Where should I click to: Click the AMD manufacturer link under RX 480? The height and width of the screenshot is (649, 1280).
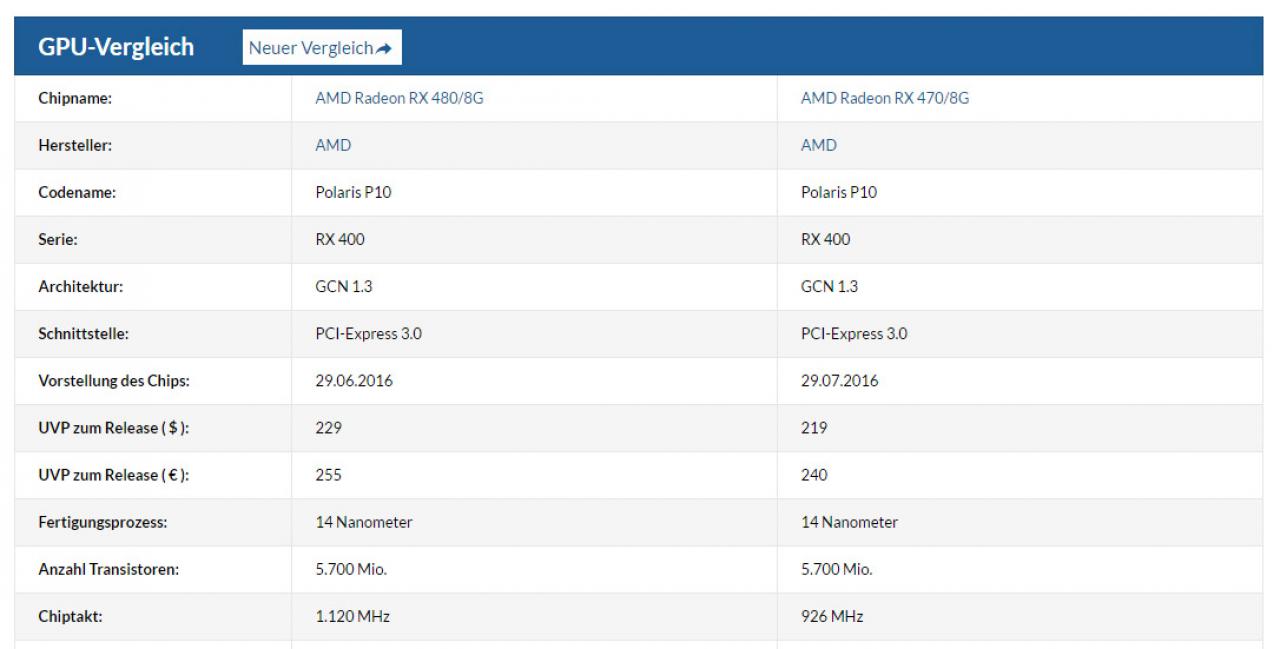click(x=333, y=145)
